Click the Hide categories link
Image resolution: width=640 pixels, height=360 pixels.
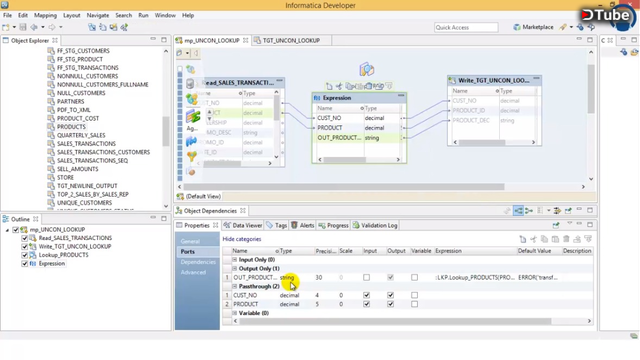pyautogui.click(x=242, y=239)
